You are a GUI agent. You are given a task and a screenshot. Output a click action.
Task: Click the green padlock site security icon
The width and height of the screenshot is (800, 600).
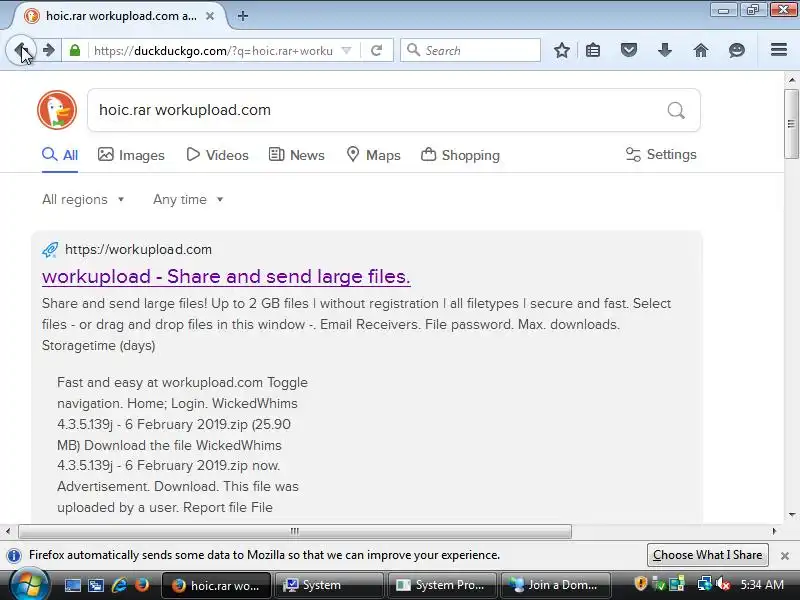coord(75,50)
